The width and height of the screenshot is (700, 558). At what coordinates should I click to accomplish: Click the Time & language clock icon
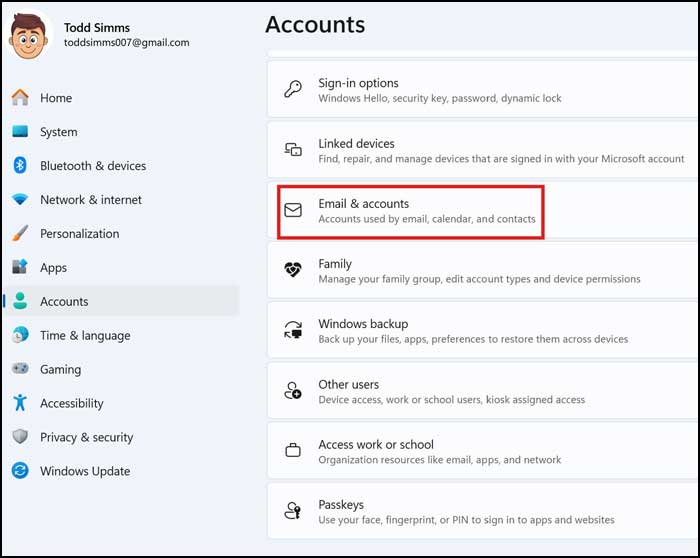(x=20, y=335)
